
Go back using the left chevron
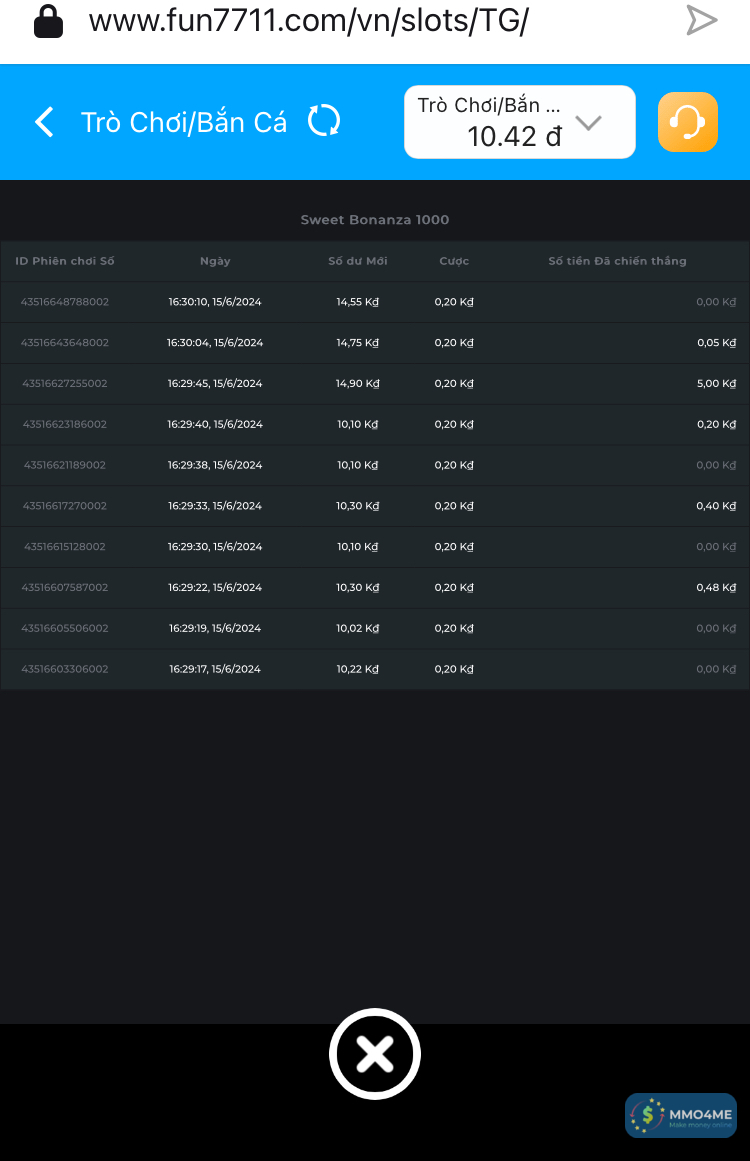[44, 122]
